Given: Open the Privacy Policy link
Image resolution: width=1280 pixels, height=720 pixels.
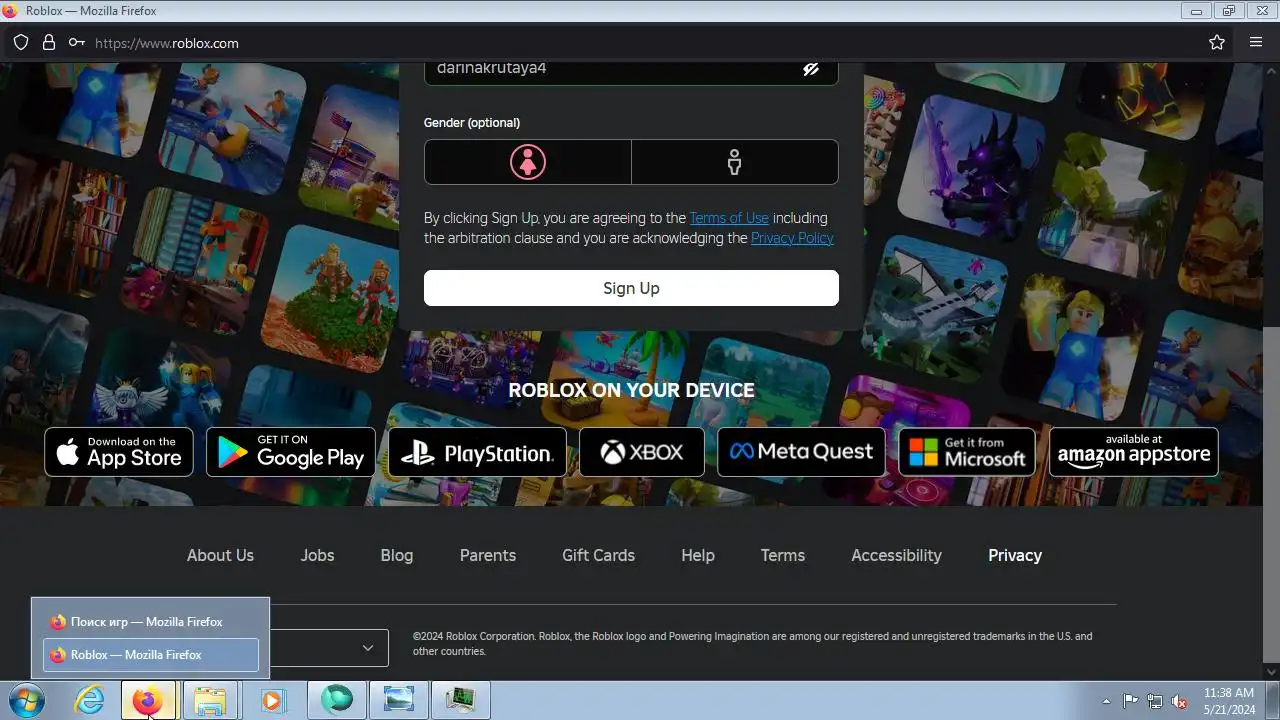Looking at the screenshot, I should [x=792, y=238].
